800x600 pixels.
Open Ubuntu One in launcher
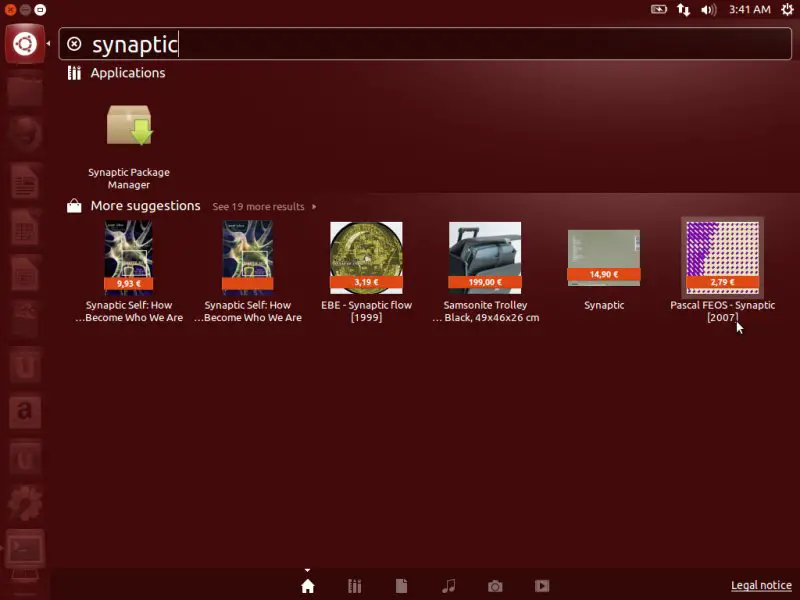click(x=24, y=364)
